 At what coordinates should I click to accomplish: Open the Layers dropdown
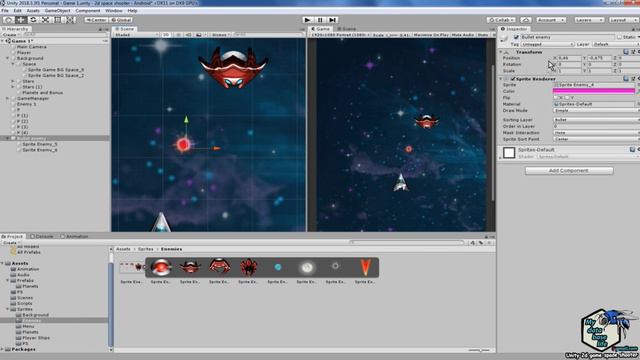589,20
